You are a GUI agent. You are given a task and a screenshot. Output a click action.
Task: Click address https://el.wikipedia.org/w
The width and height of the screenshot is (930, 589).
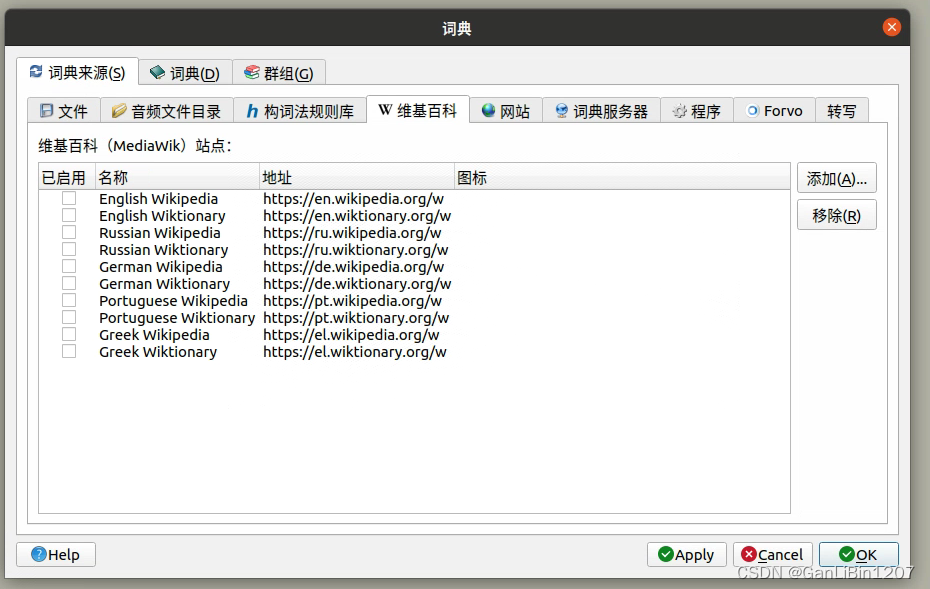(351, 335)
